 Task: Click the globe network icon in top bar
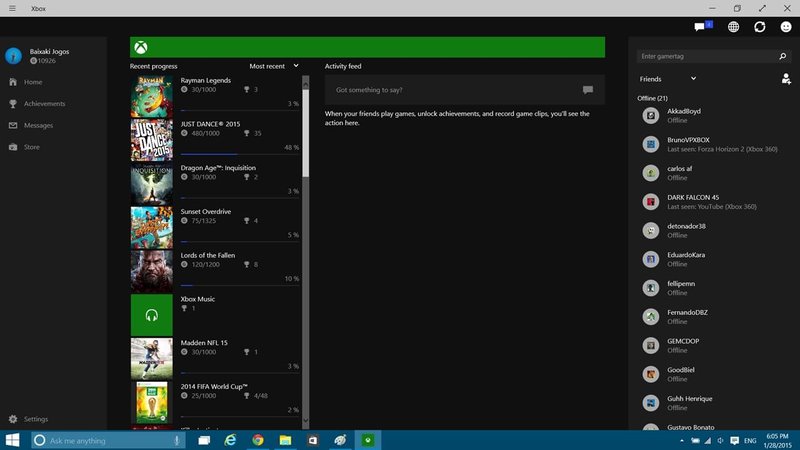click(733, 27)
